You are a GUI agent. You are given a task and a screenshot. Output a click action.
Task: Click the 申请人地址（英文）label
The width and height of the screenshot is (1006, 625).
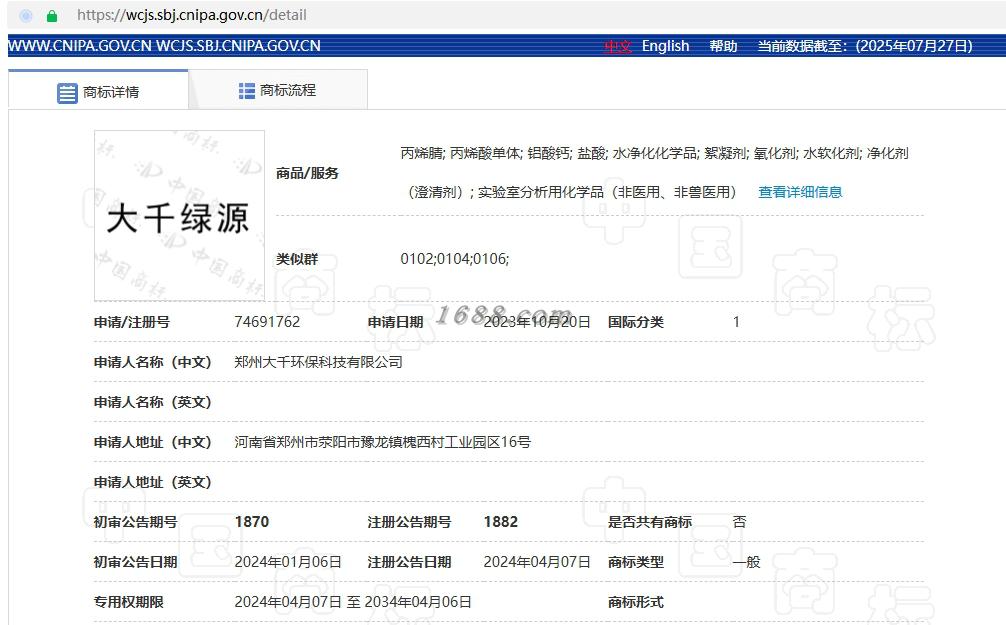click(153, 482)
